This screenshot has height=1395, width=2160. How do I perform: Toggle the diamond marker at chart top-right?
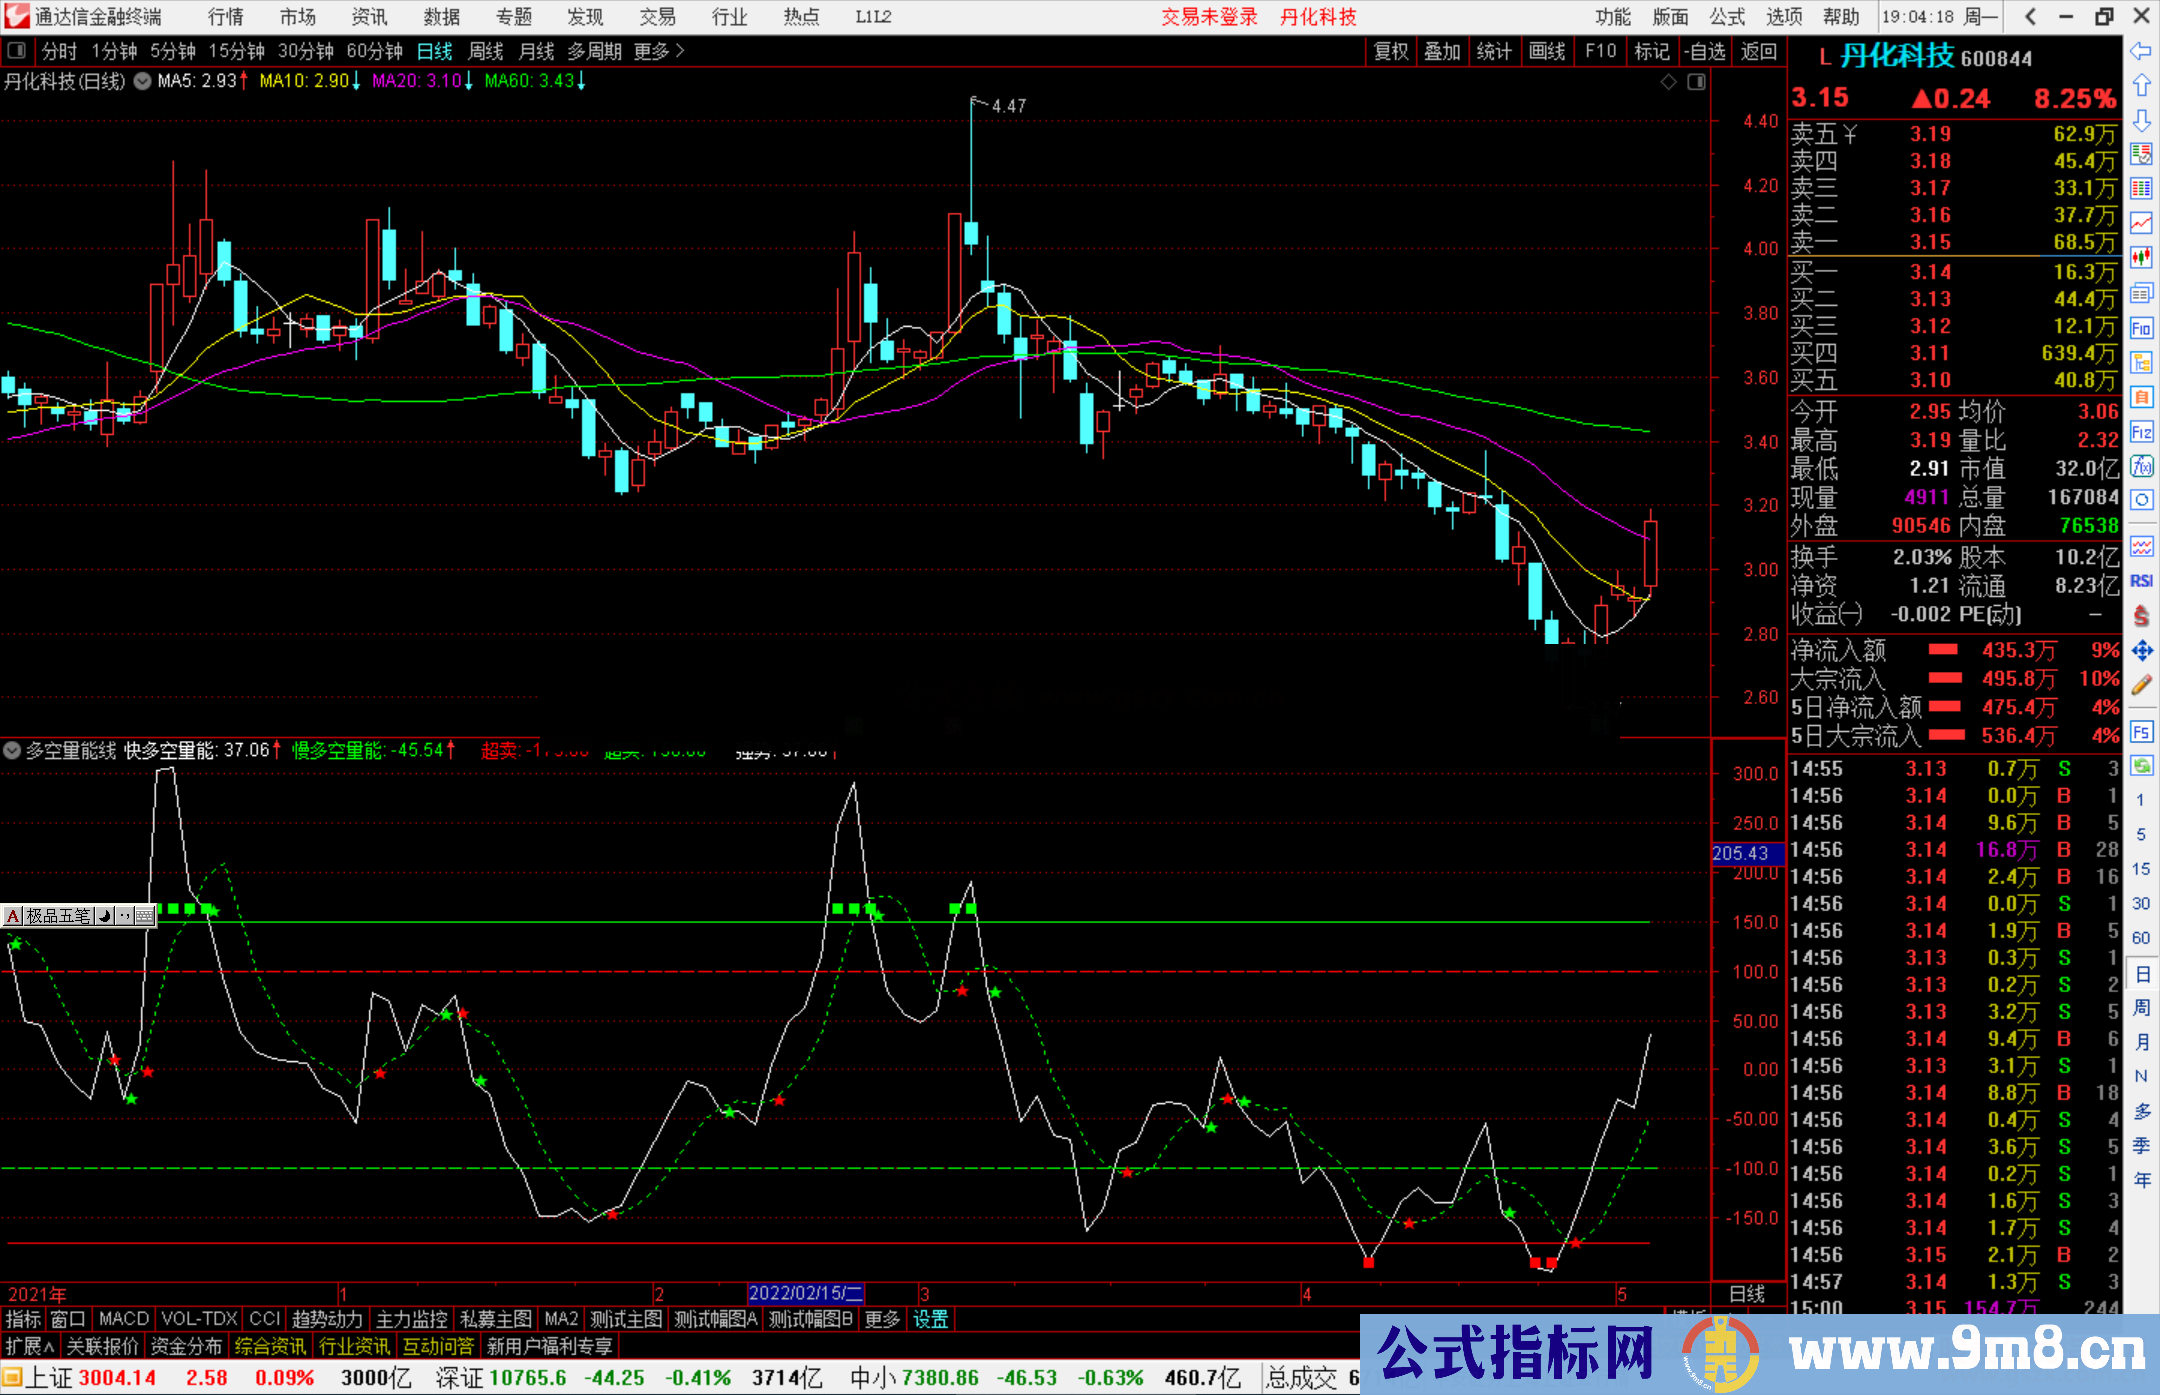1668,82
